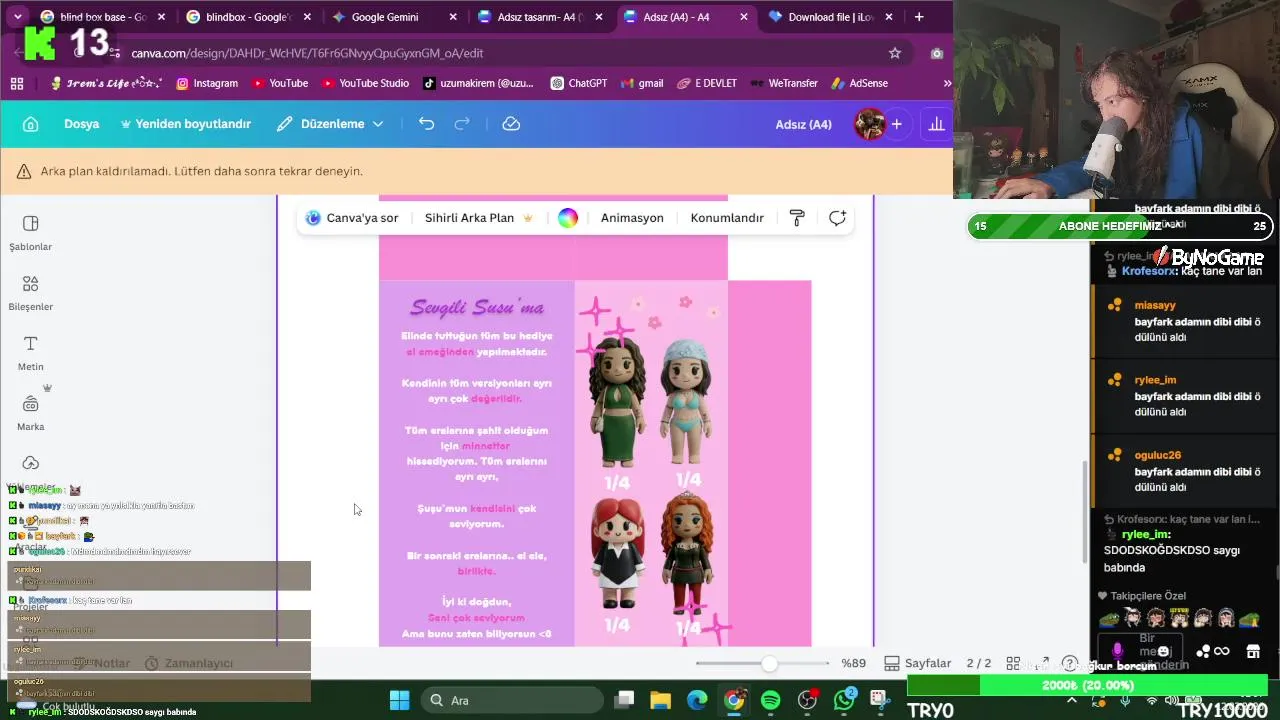Open the WeTransfer bookmark
1280x720 pixels.
click(783, 83)
